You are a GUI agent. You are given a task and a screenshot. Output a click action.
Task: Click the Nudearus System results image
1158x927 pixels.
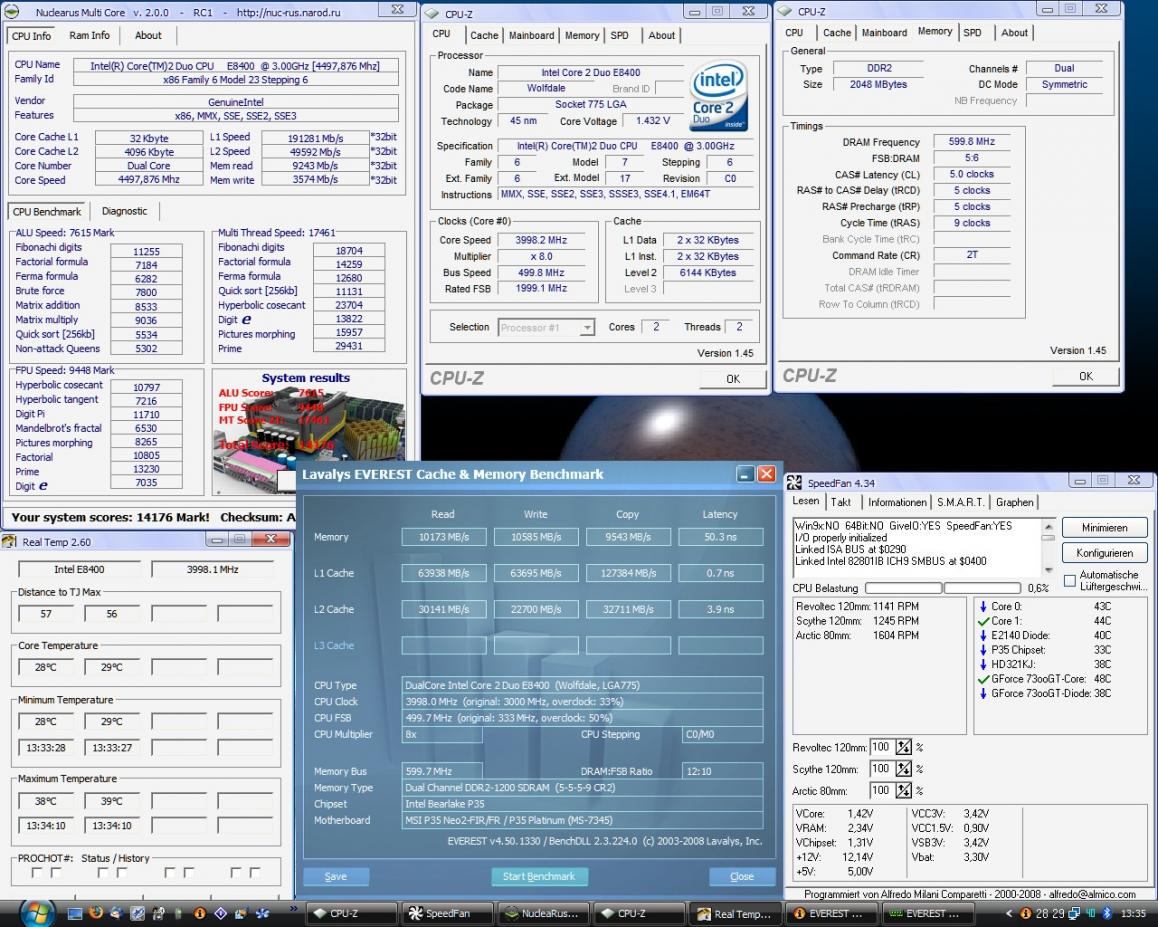coord(309,431)
